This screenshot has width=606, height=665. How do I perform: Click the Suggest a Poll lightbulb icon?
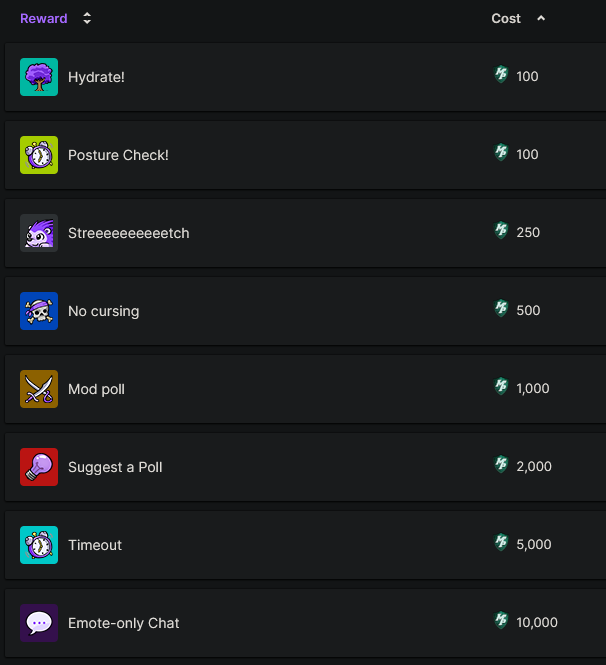click(39, 467)
